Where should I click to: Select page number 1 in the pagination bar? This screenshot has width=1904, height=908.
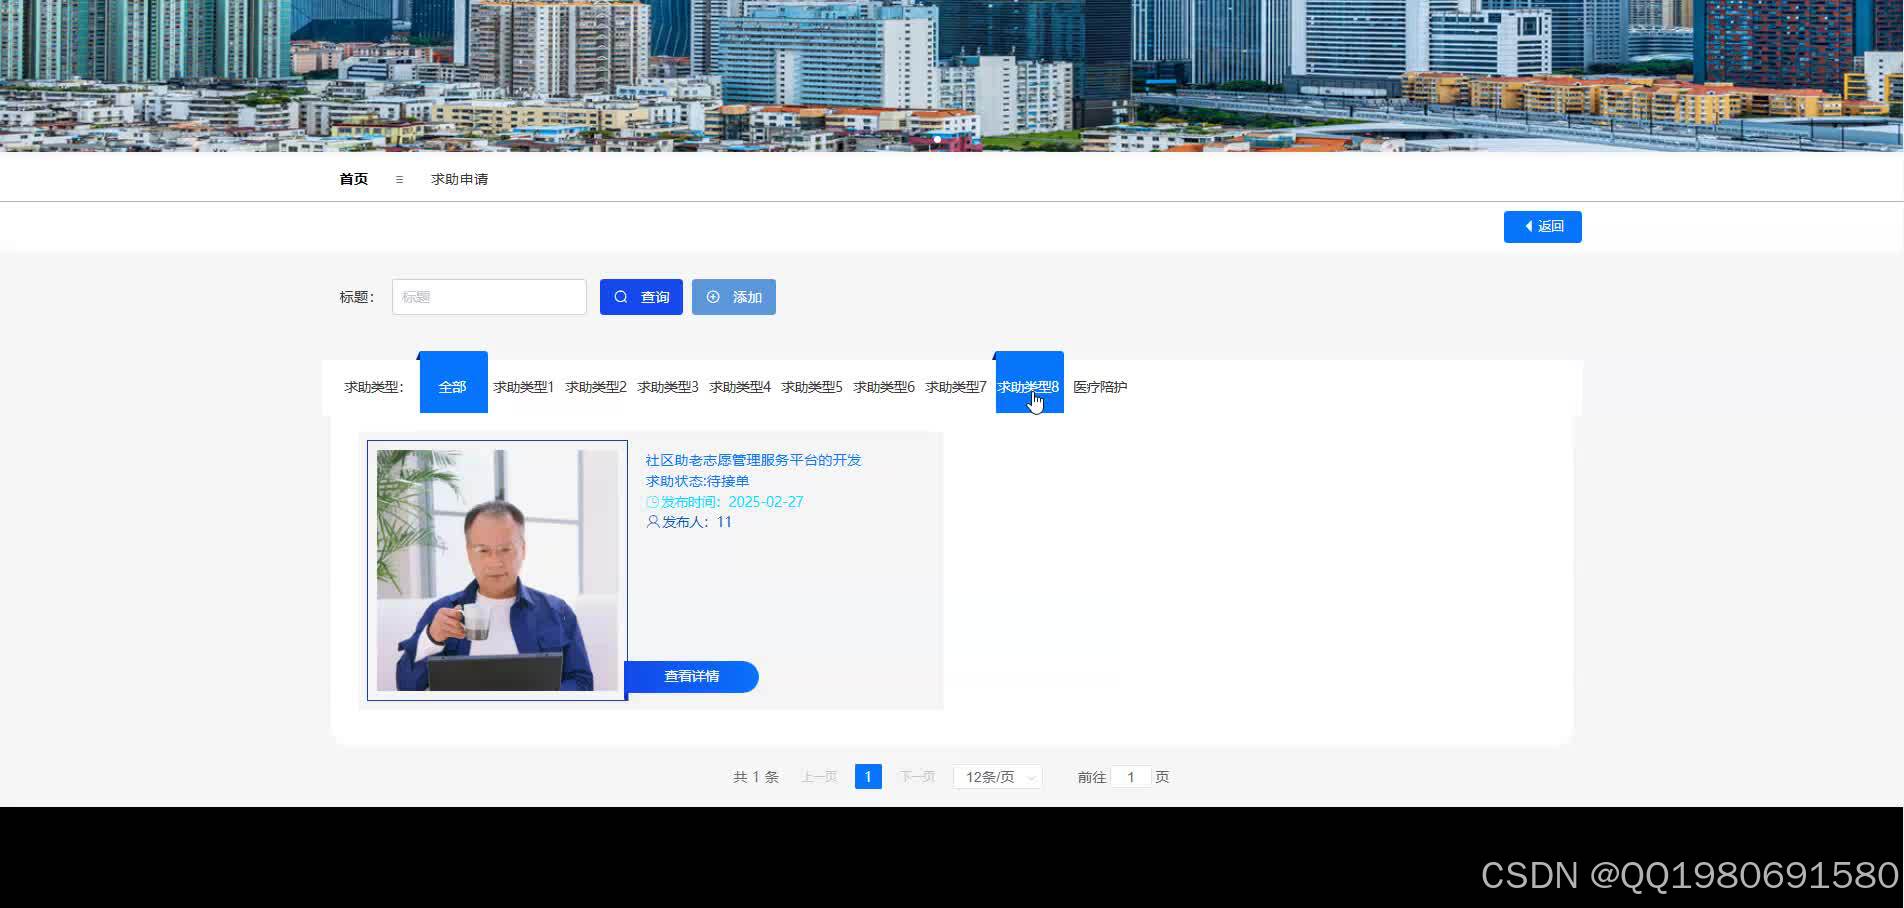click(x=868, y=776)
